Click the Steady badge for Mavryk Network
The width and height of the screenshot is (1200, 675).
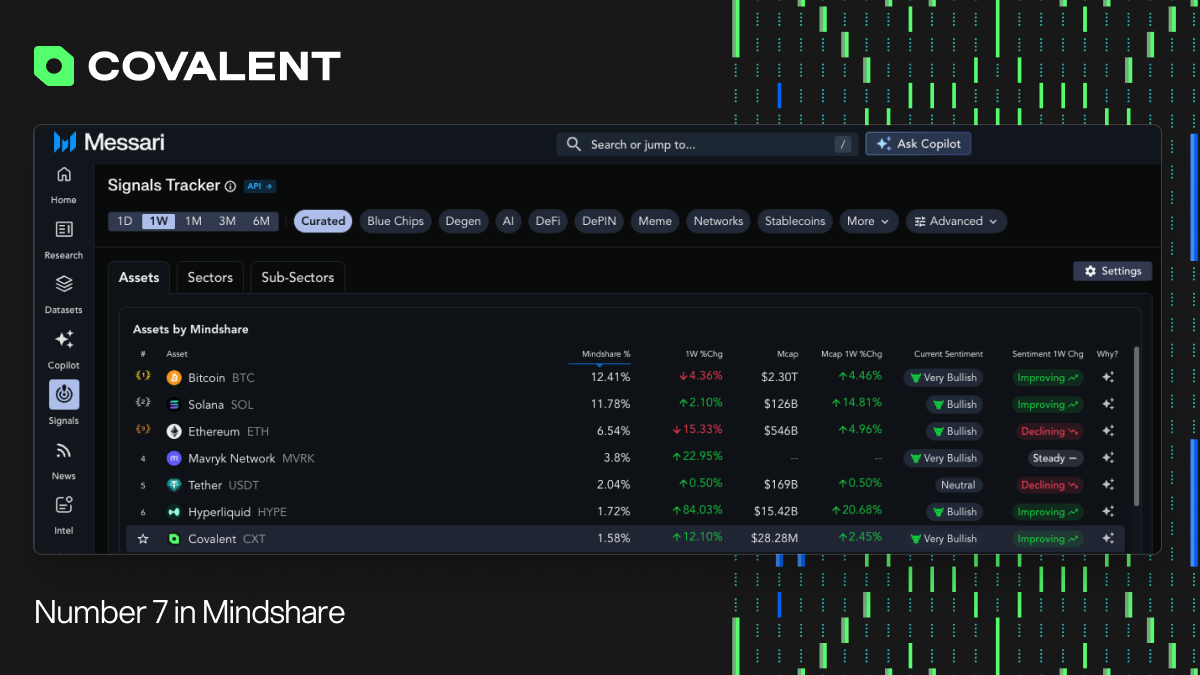(1056, 458)
